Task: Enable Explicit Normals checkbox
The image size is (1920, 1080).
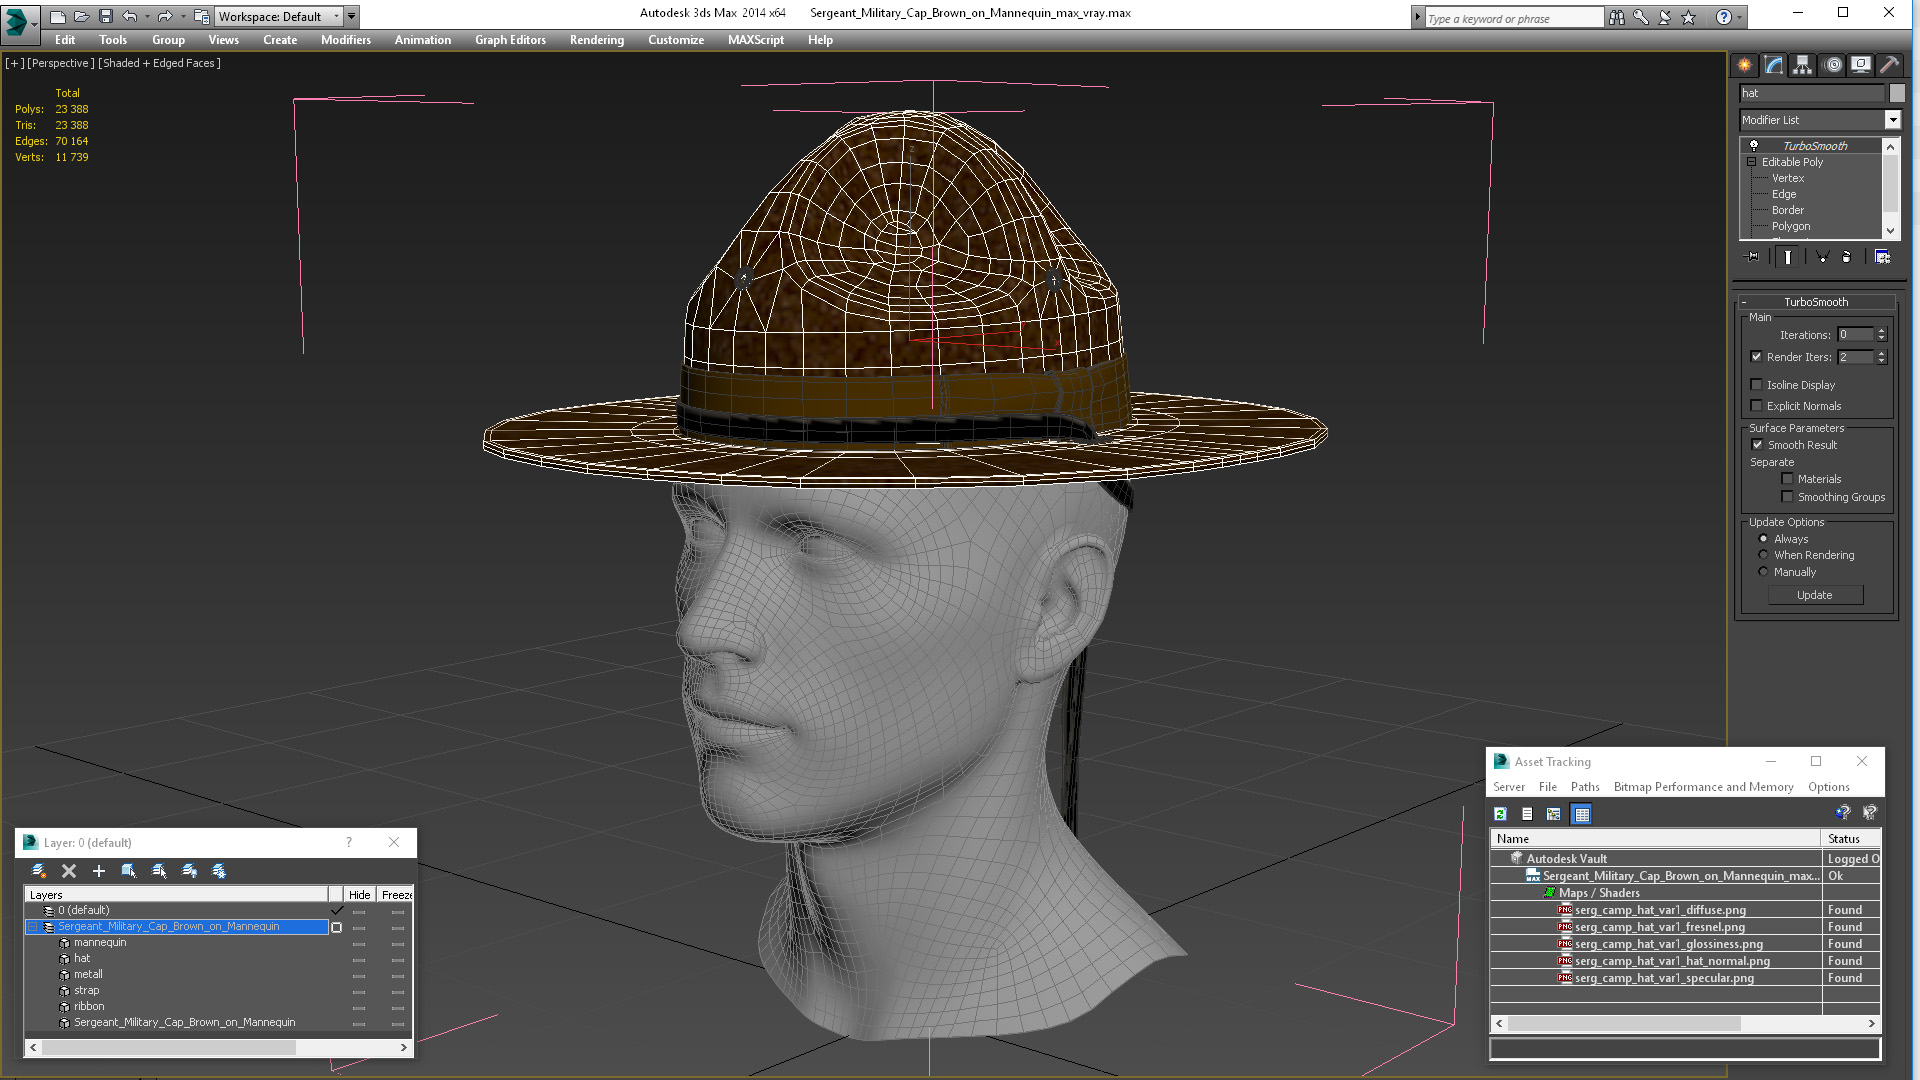Action: click(x=1757, y=406)
